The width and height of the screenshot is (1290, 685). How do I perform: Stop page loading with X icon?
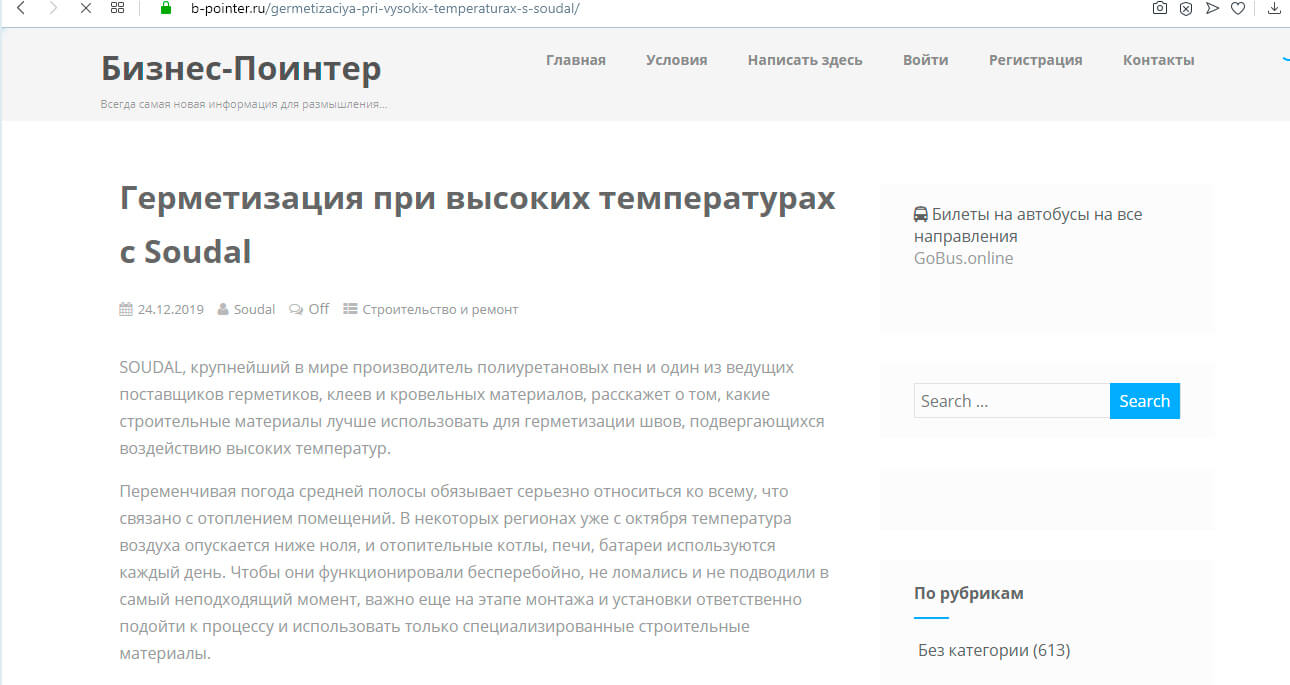[85, 8]
